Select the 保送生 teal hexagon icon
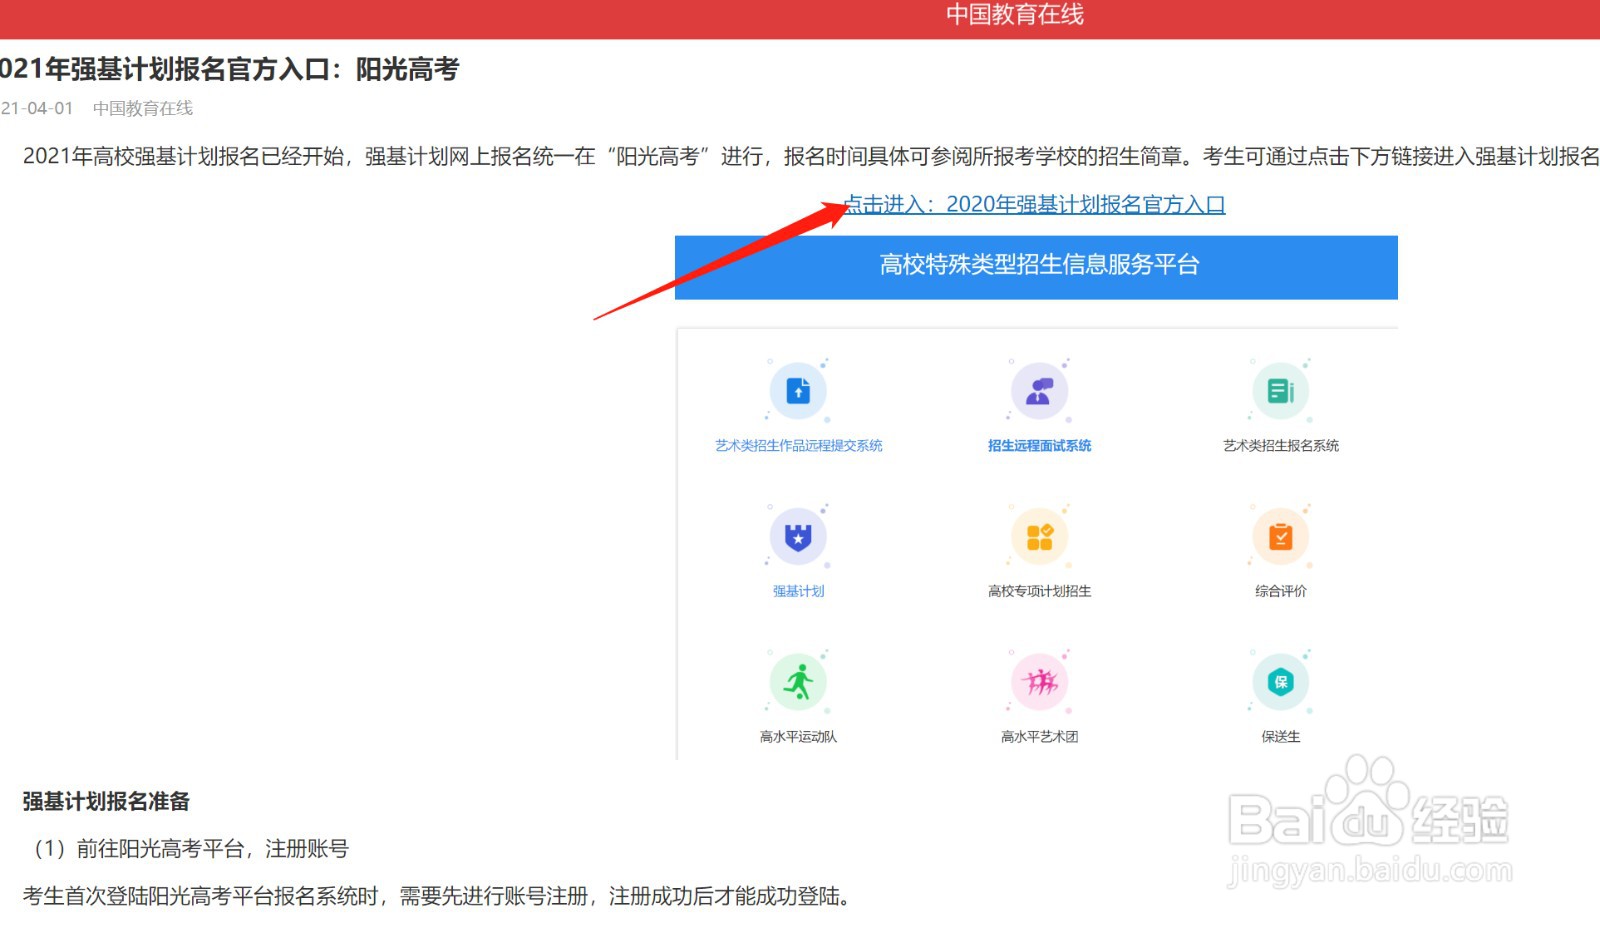The width and height of the screenshot is (1600, 925). coord(1281,682)
